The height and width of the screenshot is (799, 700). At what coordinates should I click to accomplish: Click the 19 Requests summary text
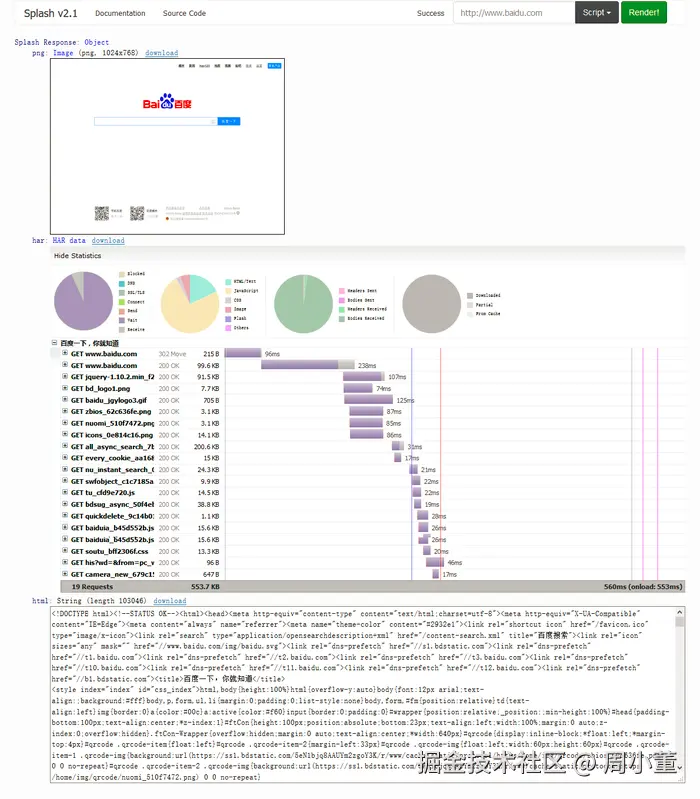(92, 587)
